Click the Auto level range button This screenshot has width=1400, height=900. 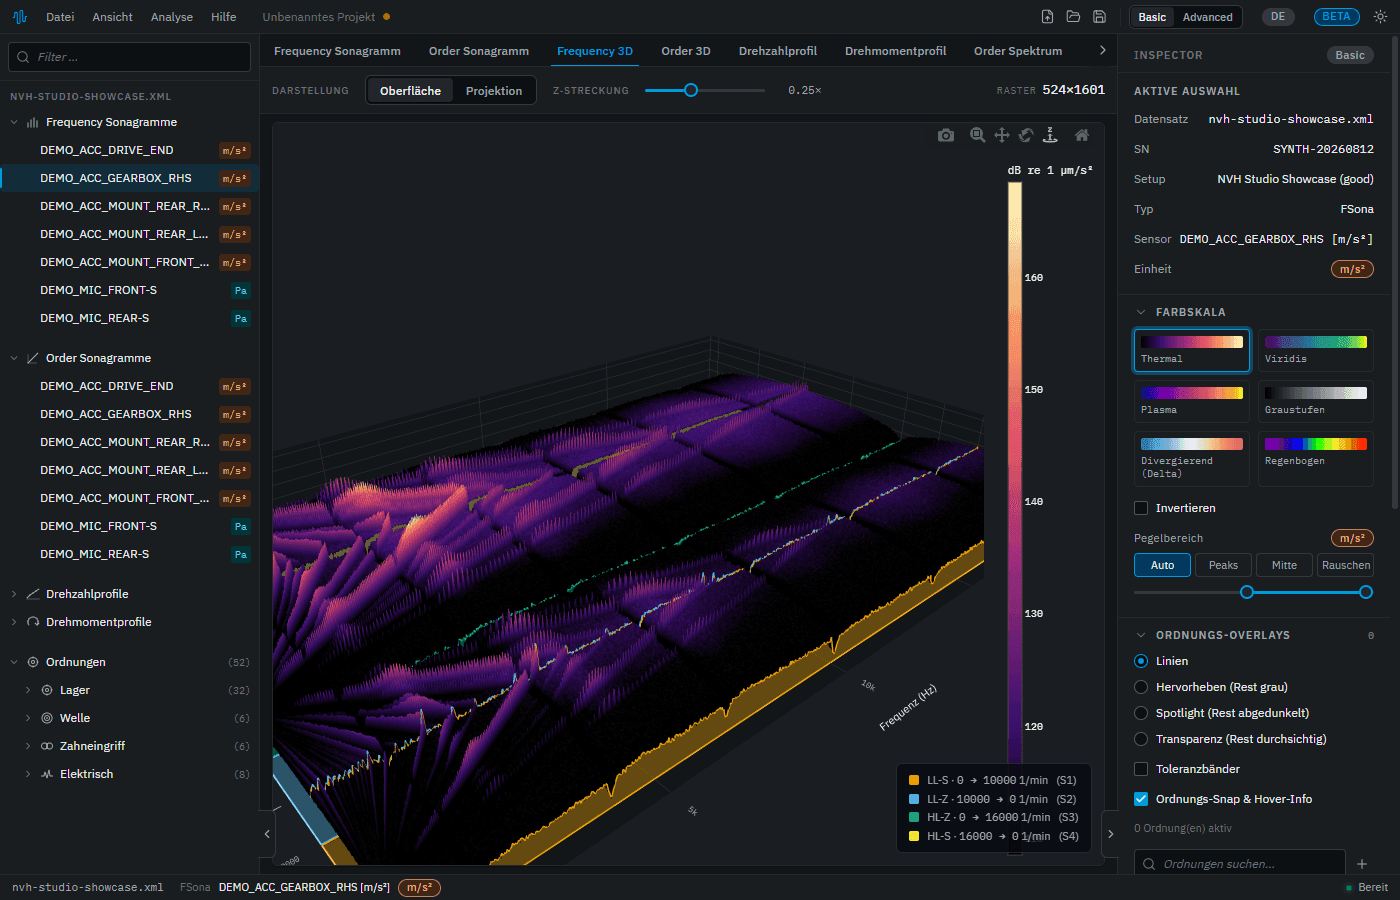(1162, 565)
